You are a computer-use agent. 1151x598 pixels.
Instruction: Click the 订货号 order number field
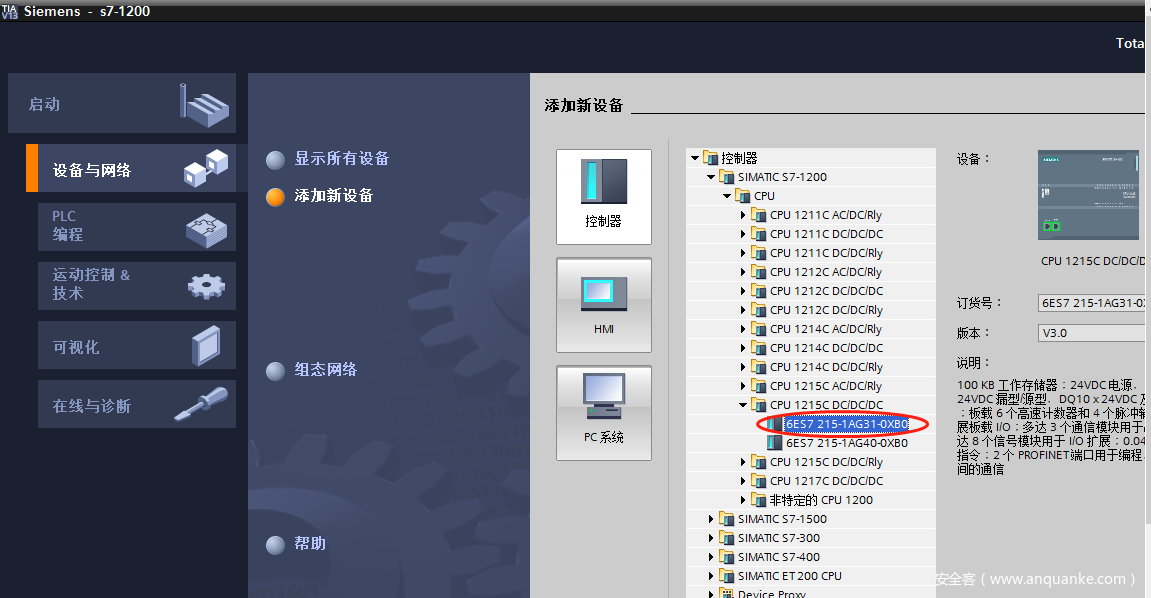pyautogui.click(x=1092, y=302)
